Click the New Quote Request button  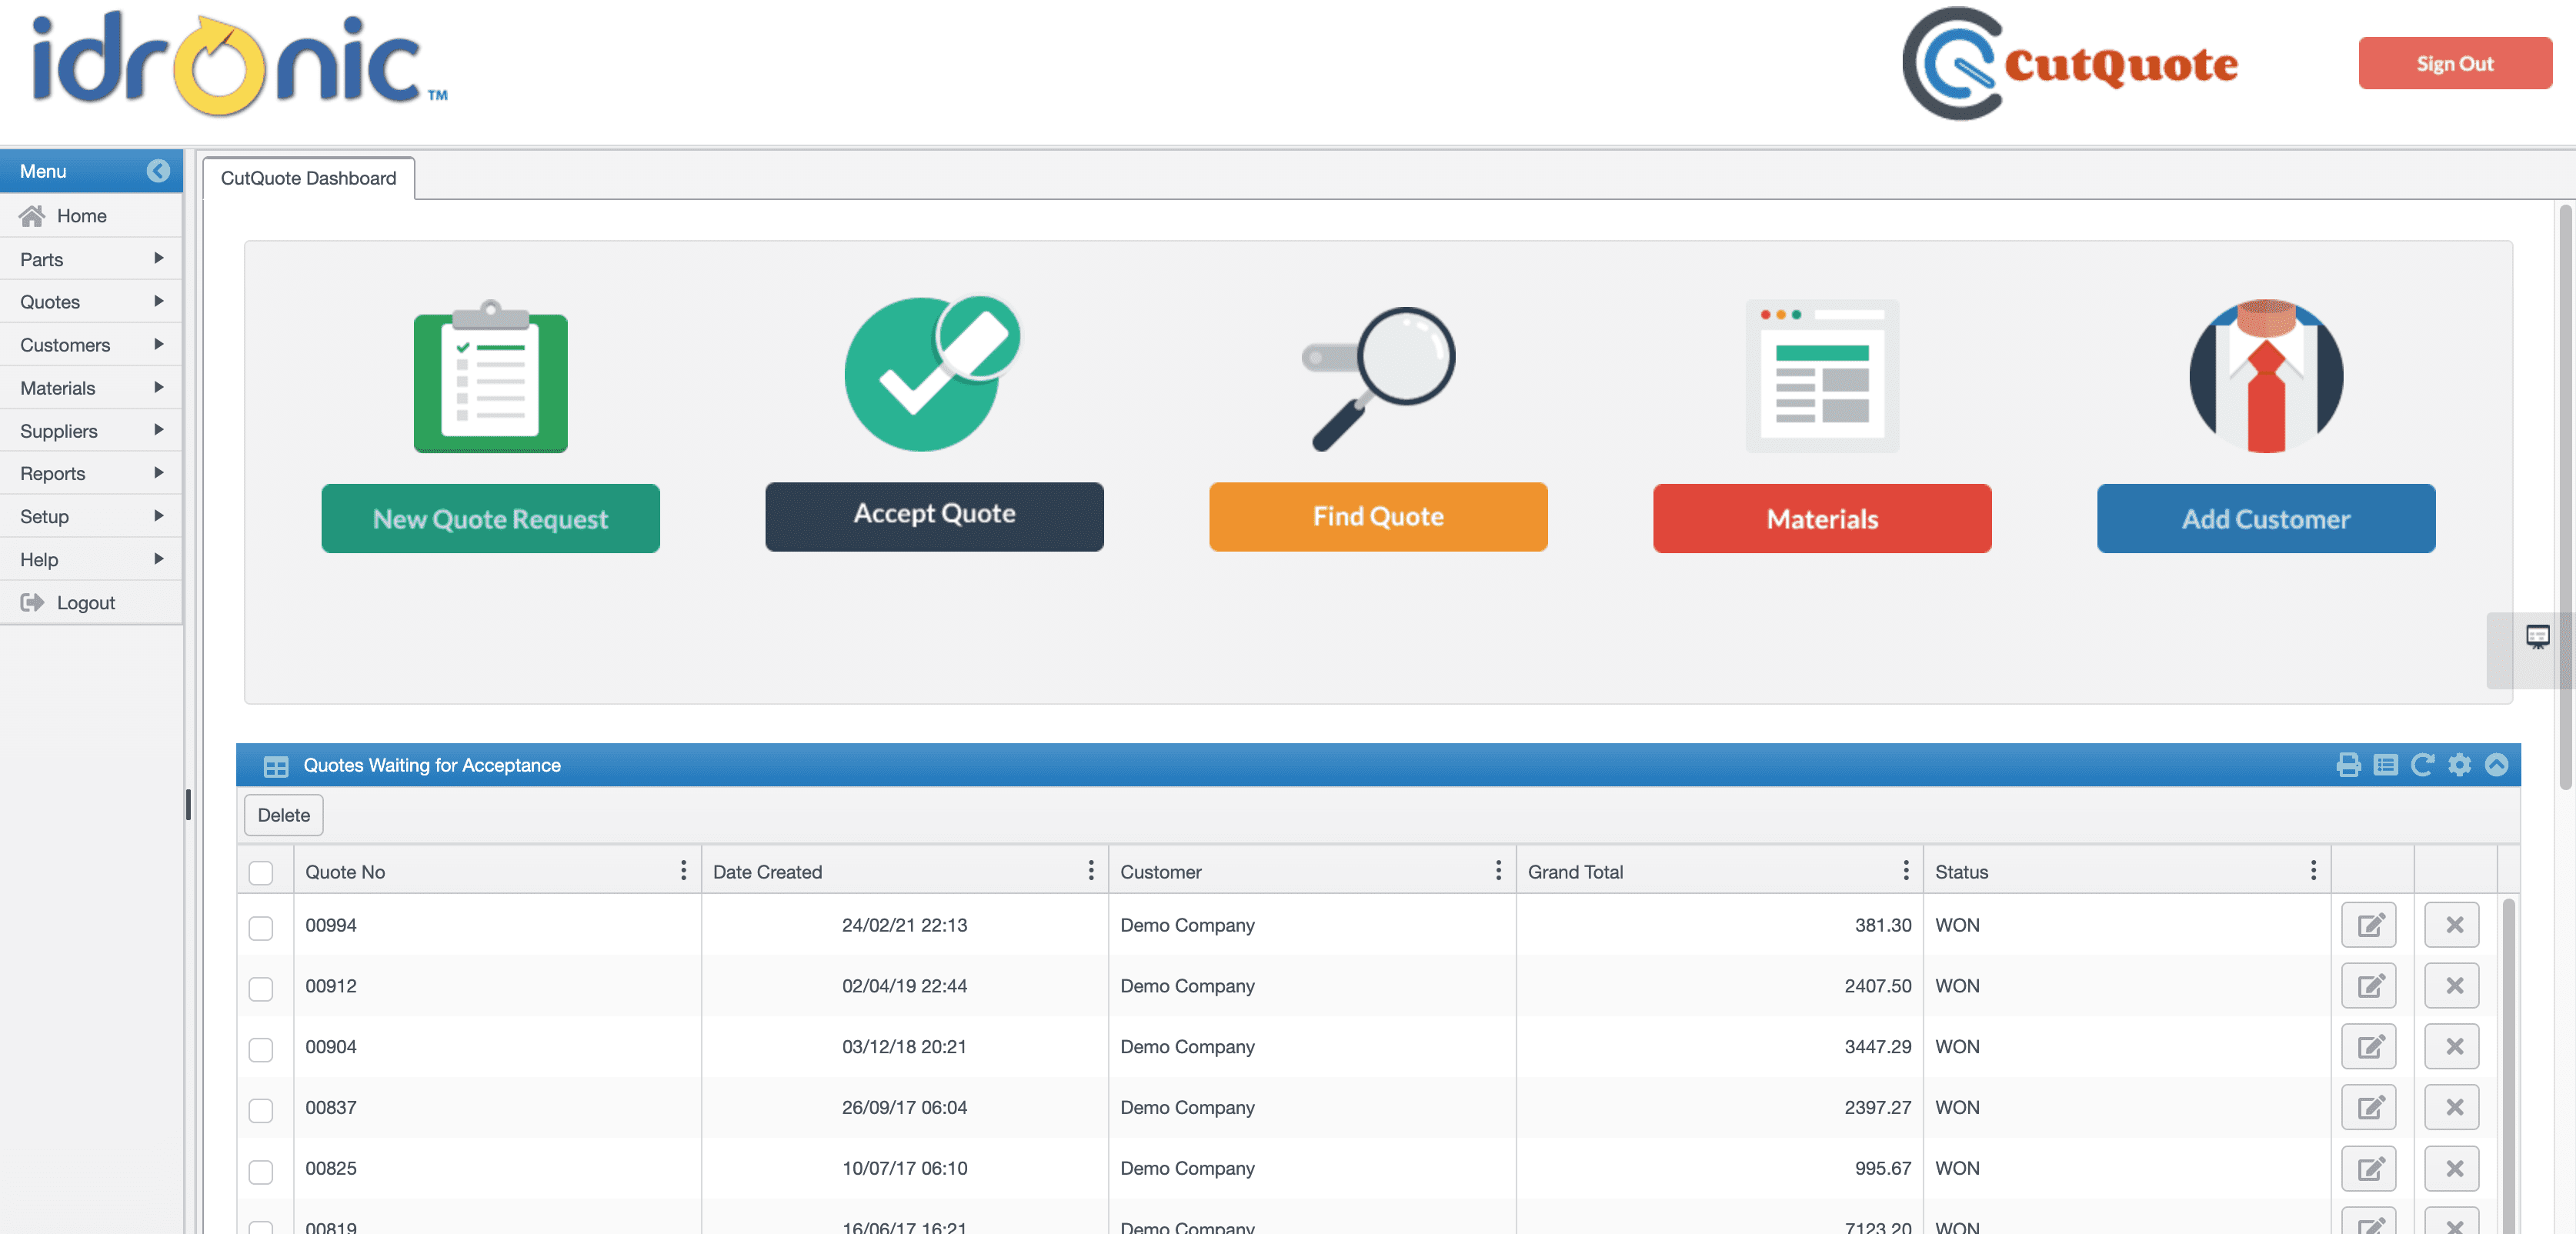pyautogui.click(x=490, y=518)
